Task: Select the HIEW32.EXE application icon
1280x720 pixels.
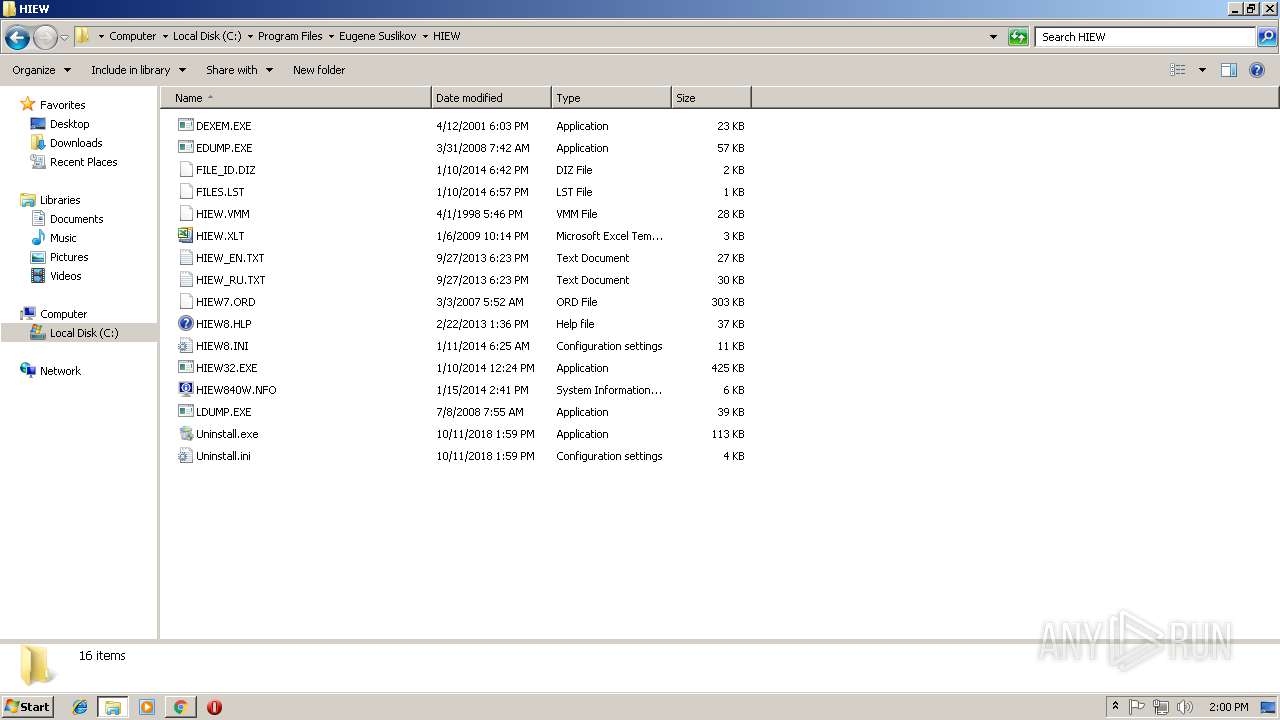Action: [x=185, y=368]
